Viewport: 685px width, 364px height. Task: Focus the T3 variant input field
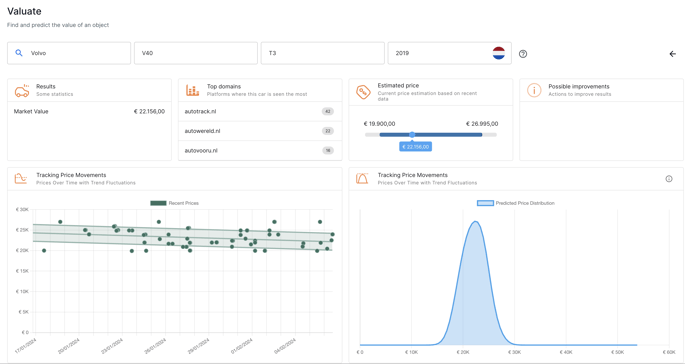pos(323,53)
